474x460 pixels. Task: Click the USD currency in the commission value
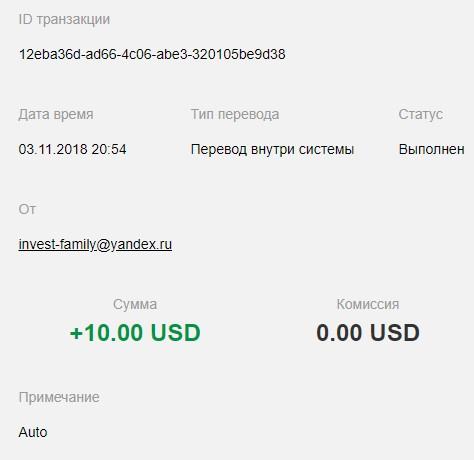pos(395,332)
